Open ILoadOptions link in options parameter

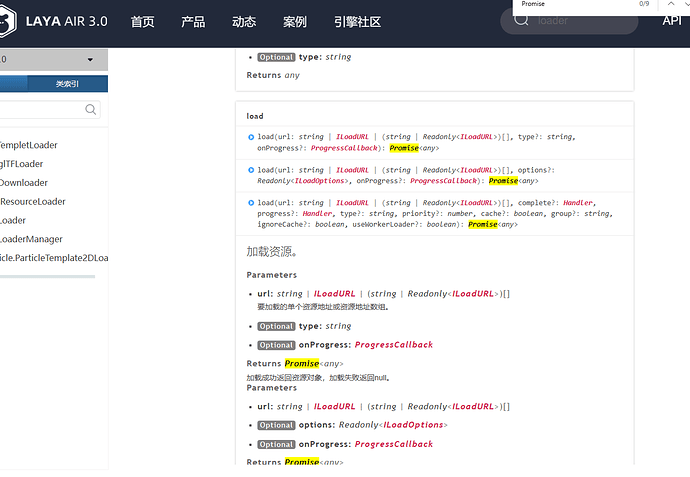click(x=414, y=425)
